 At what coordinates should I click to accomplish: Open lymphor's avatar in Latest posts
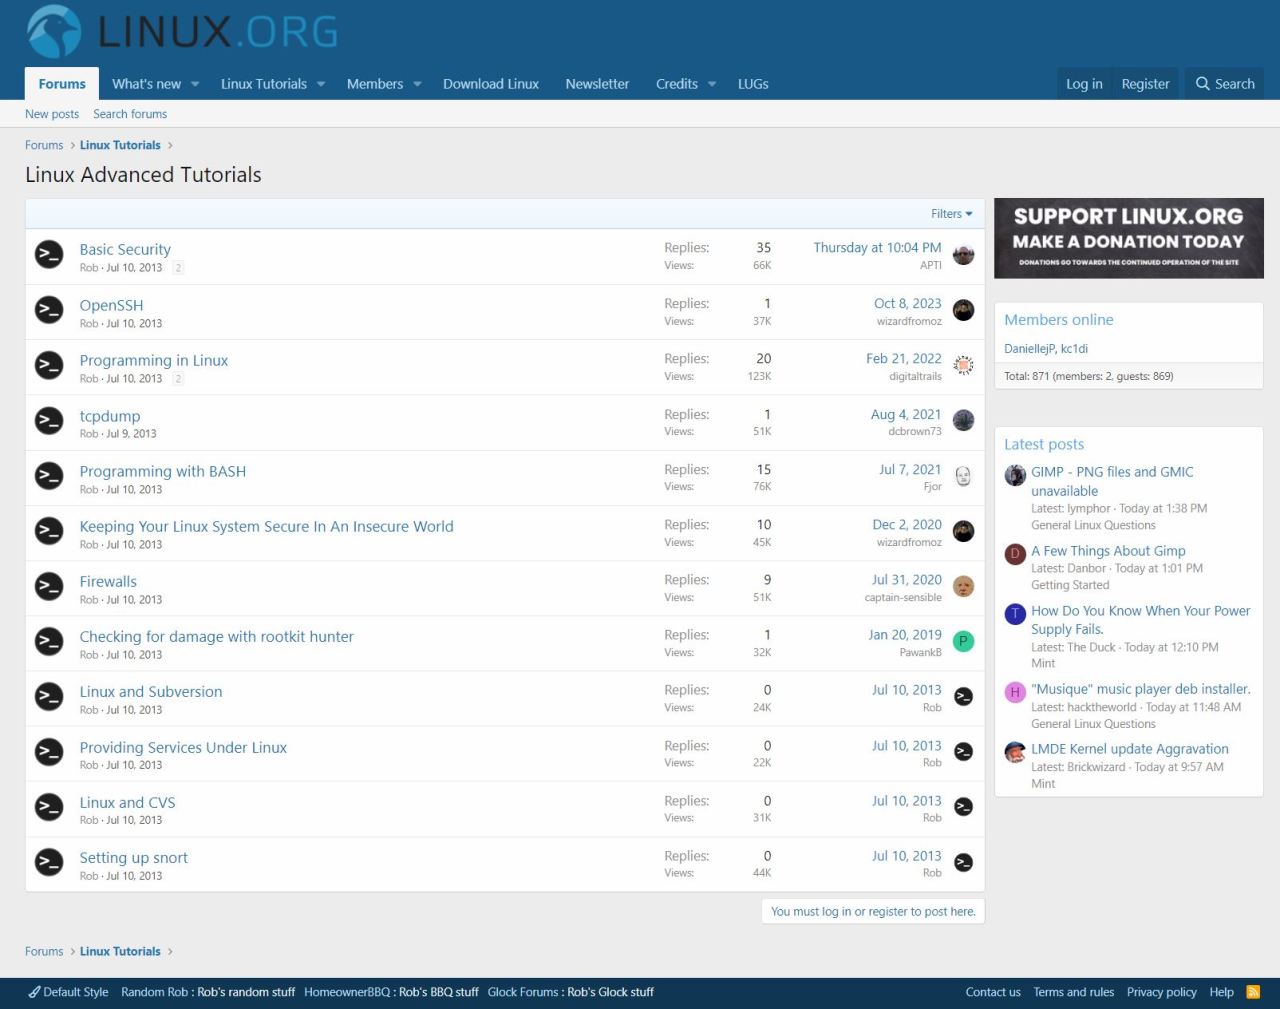click(x=1015, y=475)
